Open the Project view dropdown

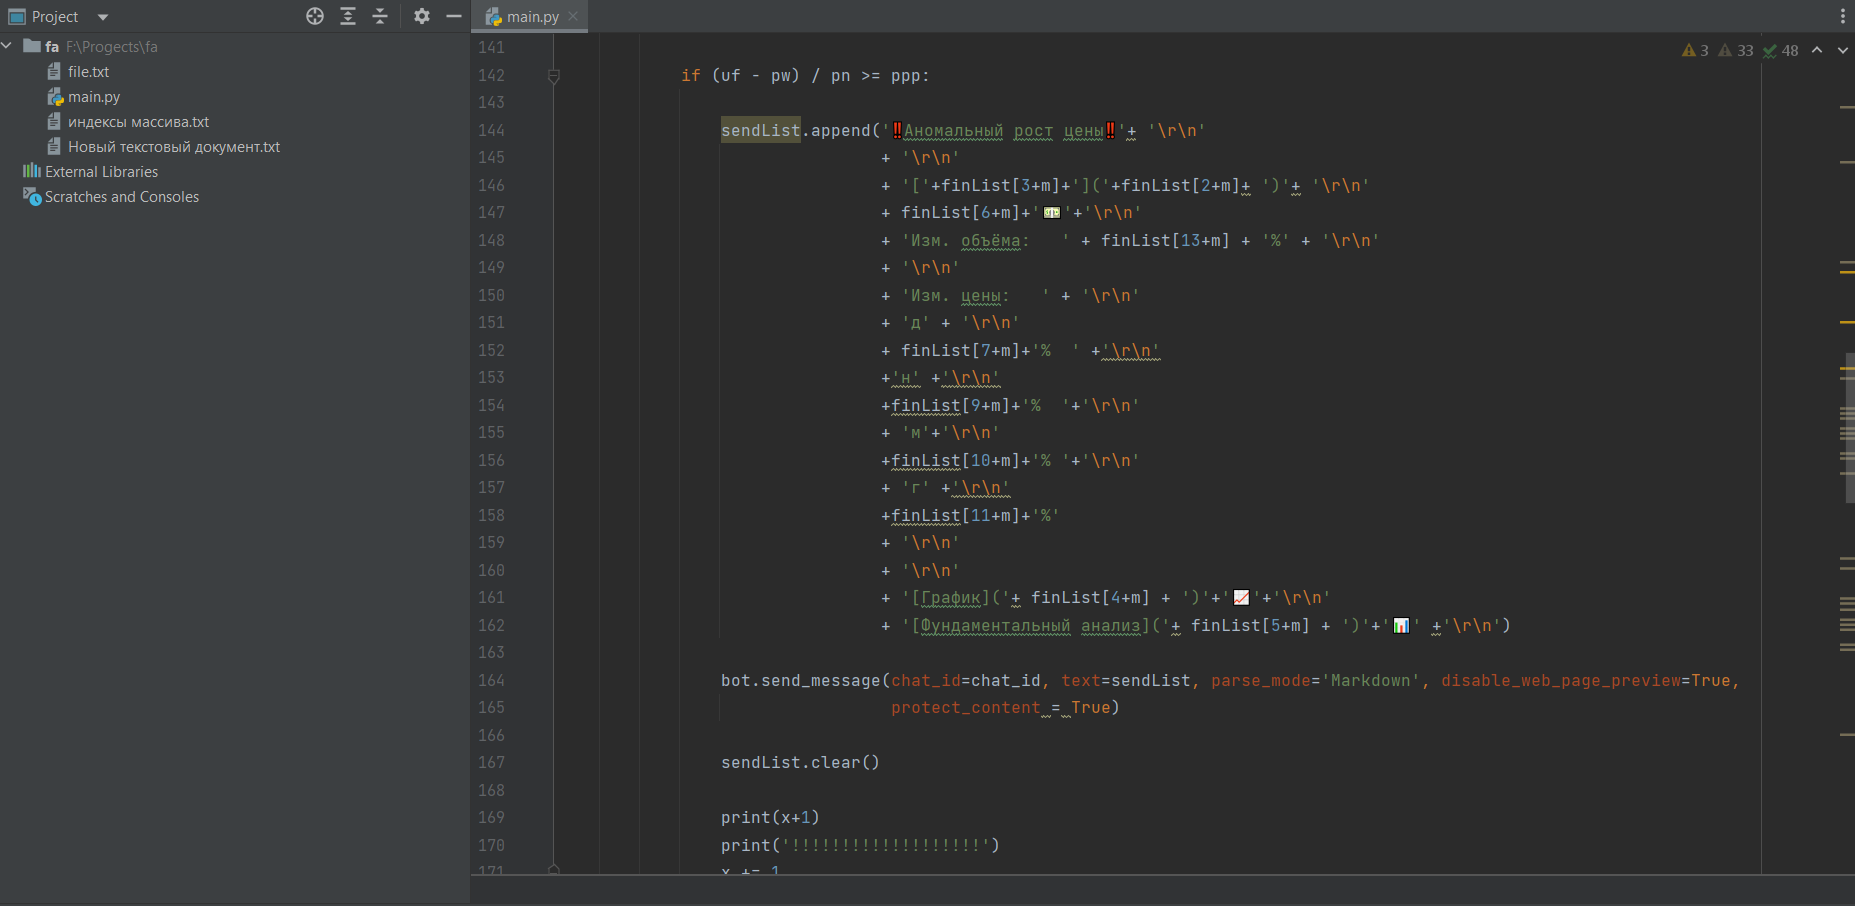pos(103,17)
